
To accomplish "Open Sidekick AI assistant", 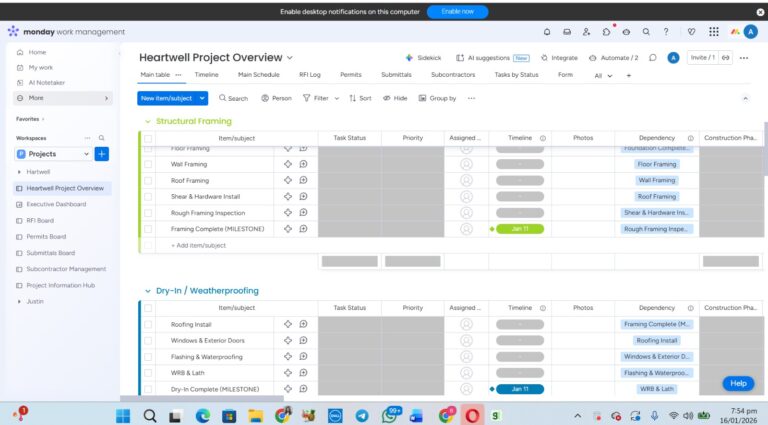I will pos(424,58).
